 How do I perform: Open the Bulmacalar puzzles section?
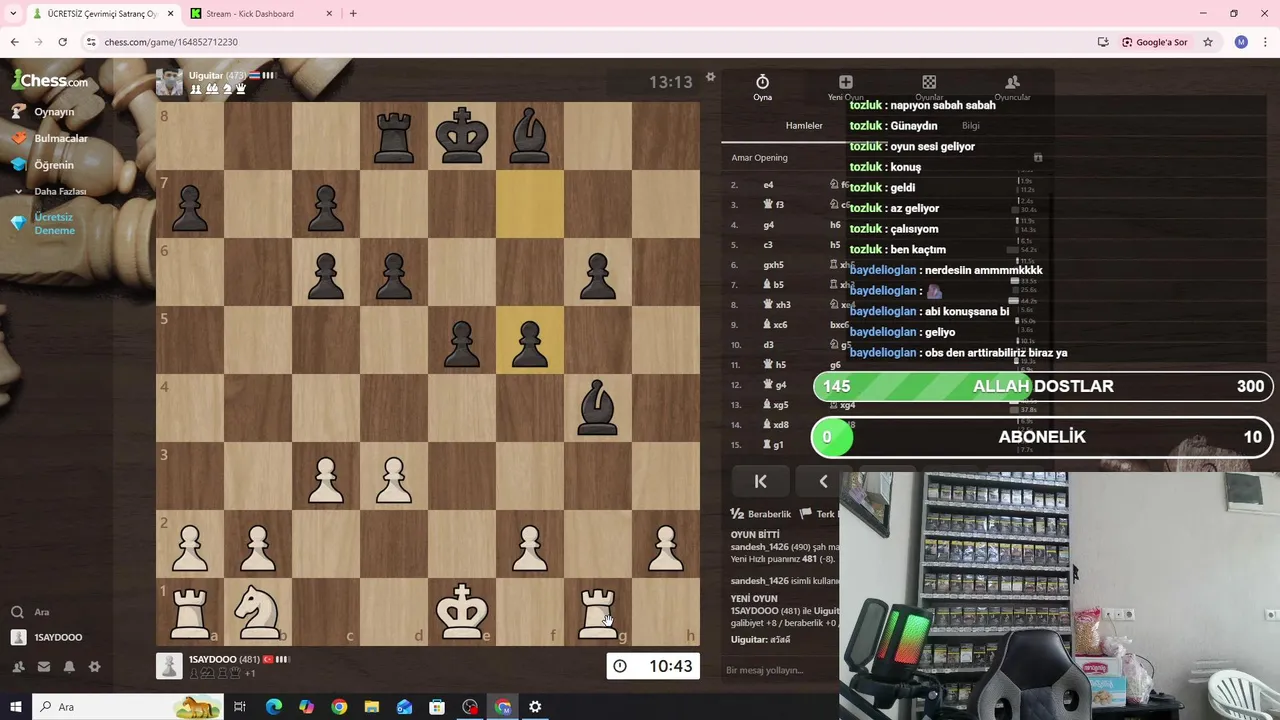[x=60, y=138]
